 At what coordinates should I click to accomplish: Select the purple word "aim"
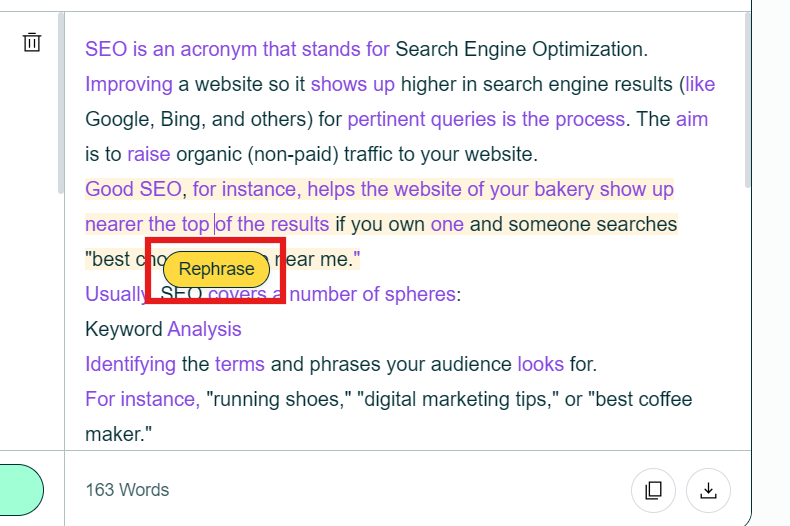point(692,119)
